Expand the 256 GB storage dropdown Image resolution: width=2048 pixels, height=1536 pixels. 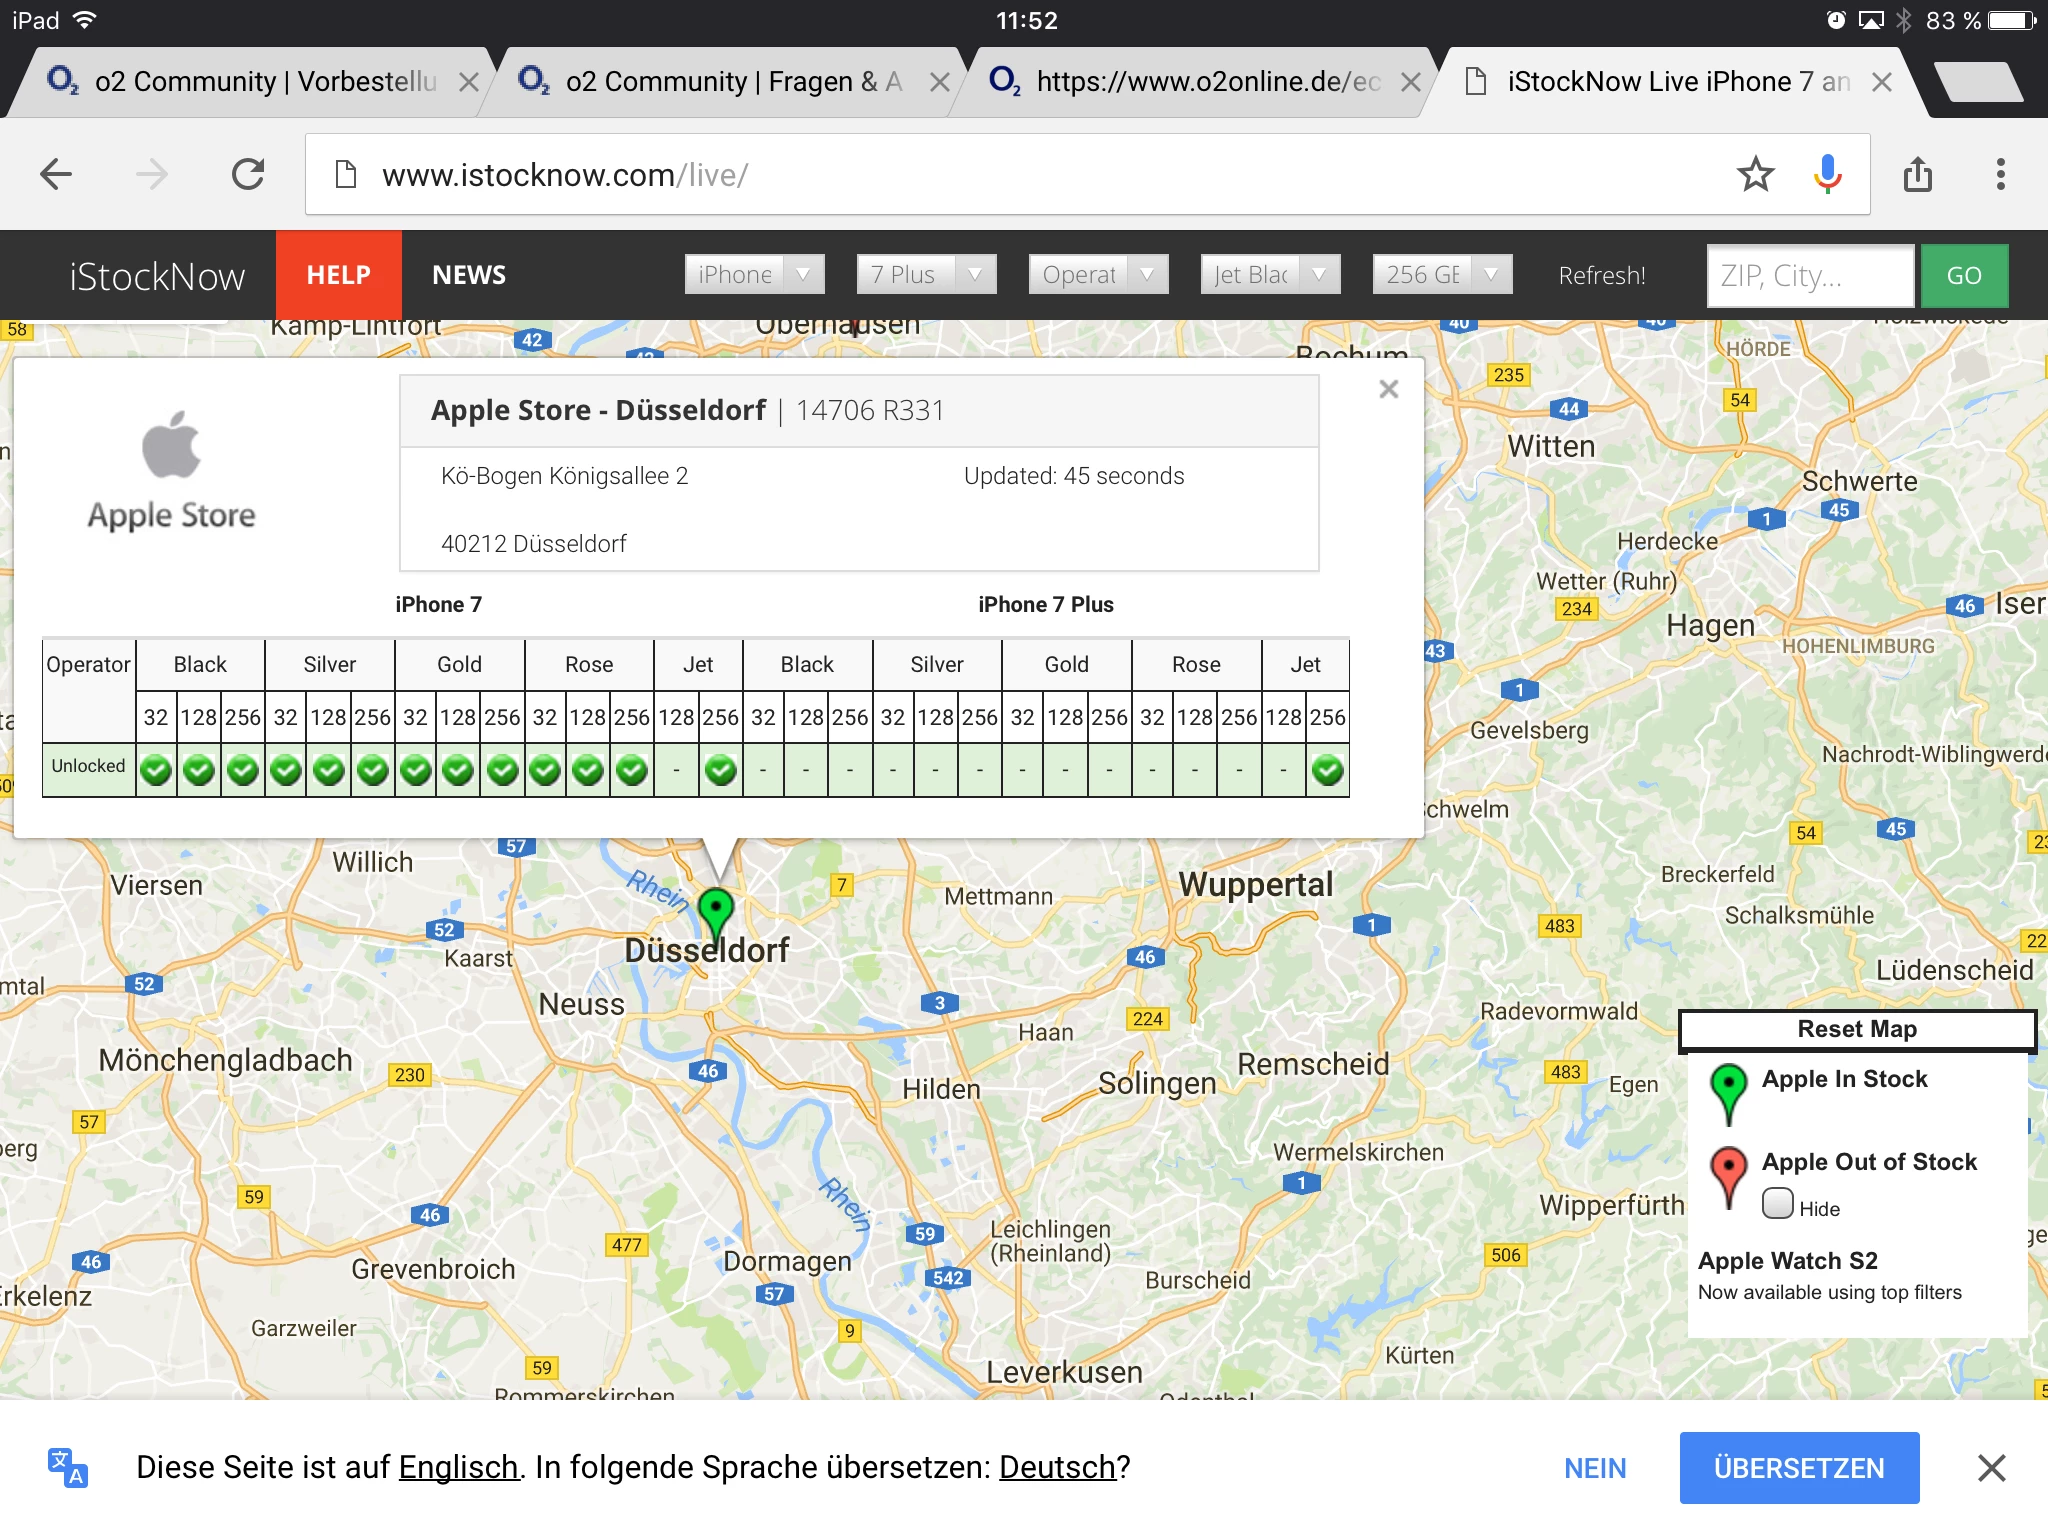click(x=1442, y=275)
